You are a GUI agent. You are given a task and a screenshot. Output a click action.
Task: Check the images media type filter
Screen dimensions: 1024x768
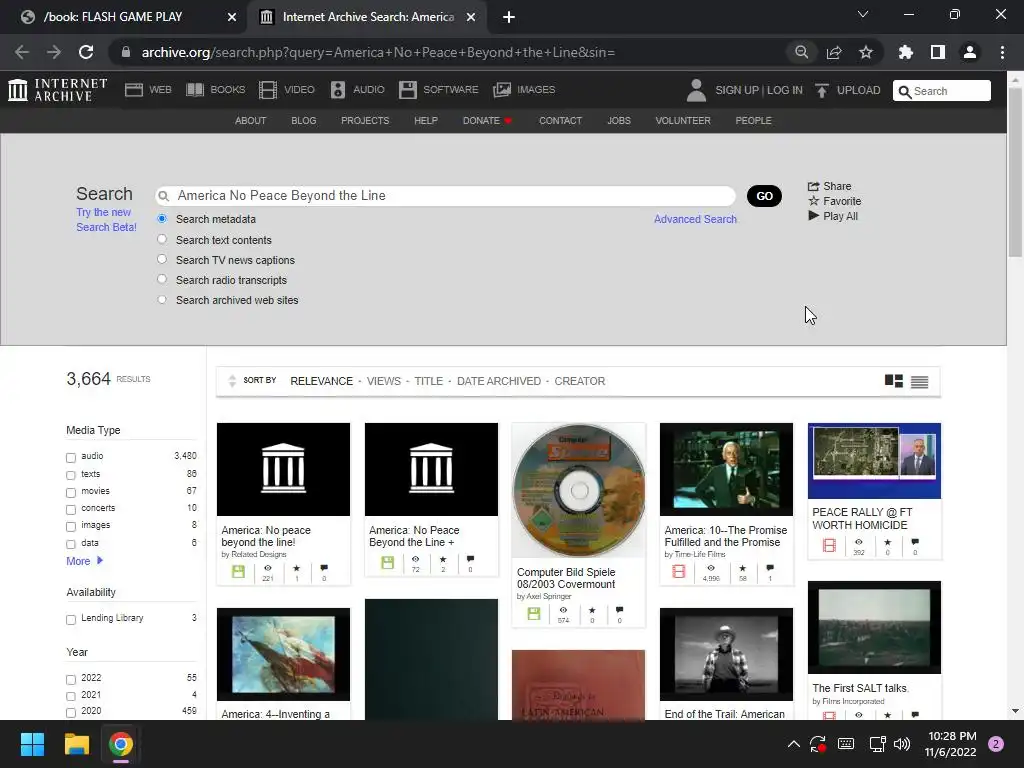tap(71, 526)
